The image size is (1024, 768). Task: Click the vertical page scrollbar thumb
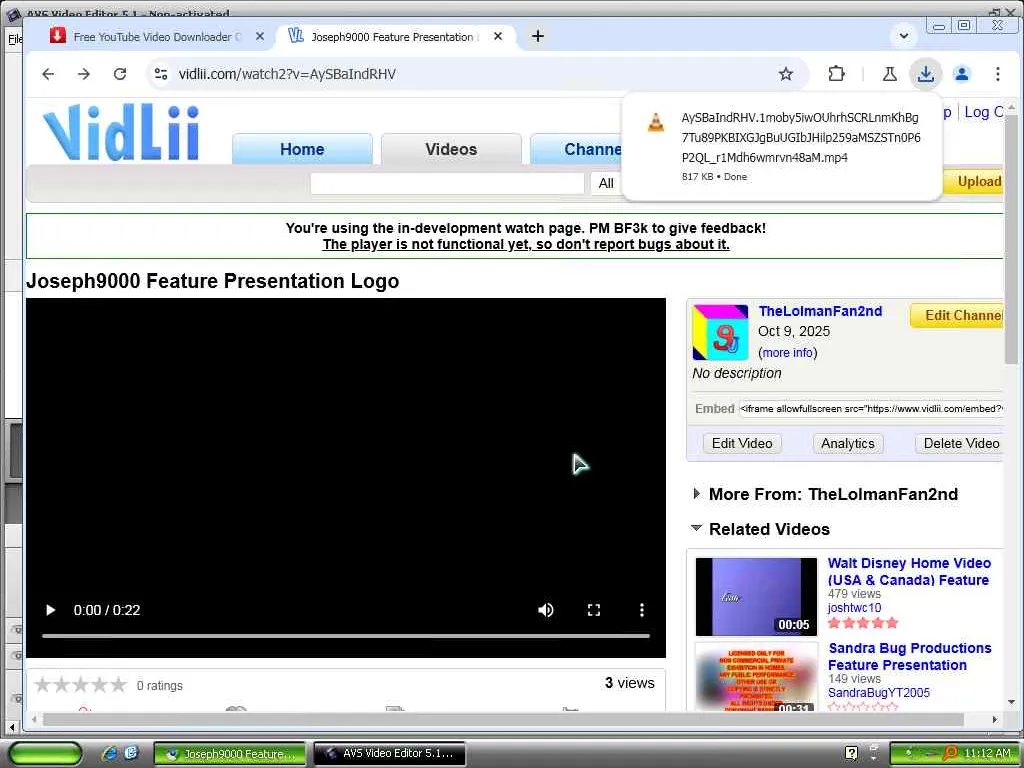tap(1011, 238)
